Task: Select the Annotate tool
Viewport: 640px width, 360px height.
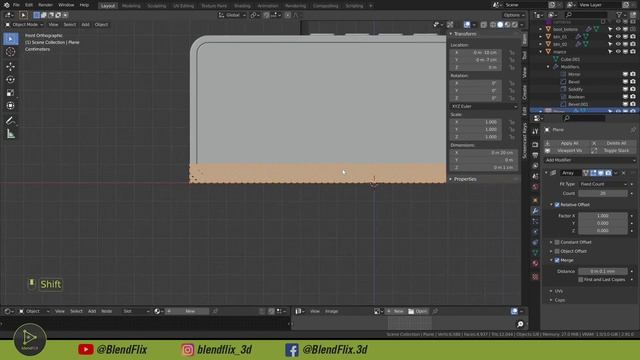Action: 11,120
